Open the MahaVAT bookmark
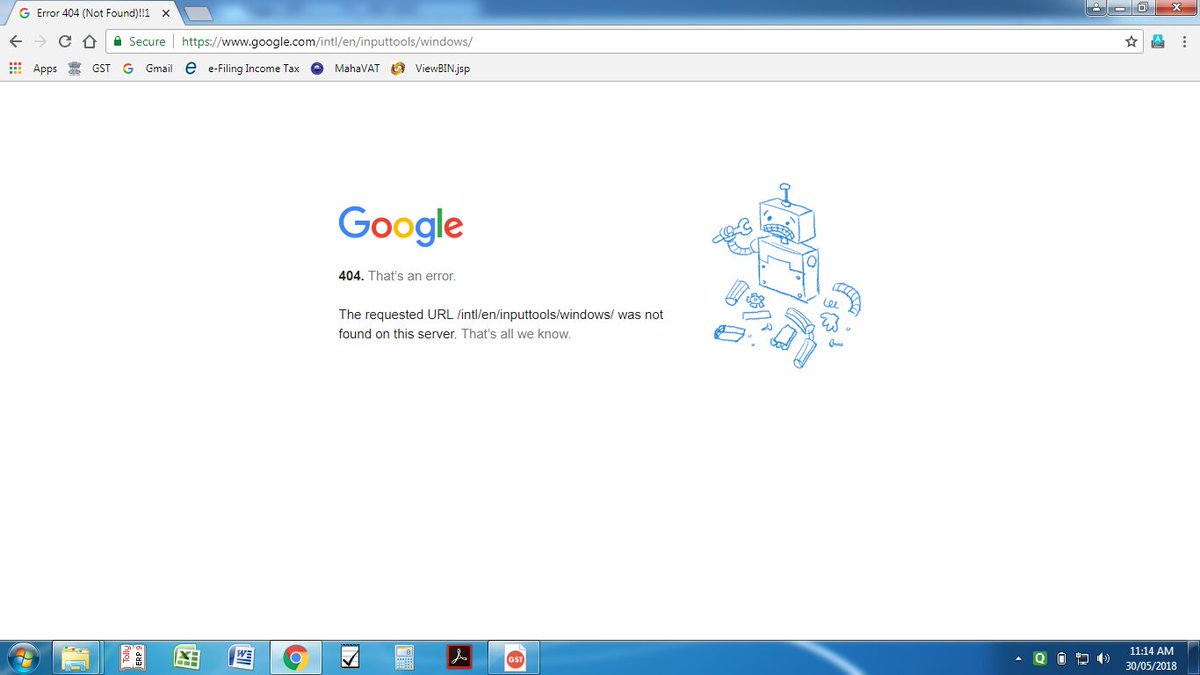1200x675 pixels. point(345,69)
